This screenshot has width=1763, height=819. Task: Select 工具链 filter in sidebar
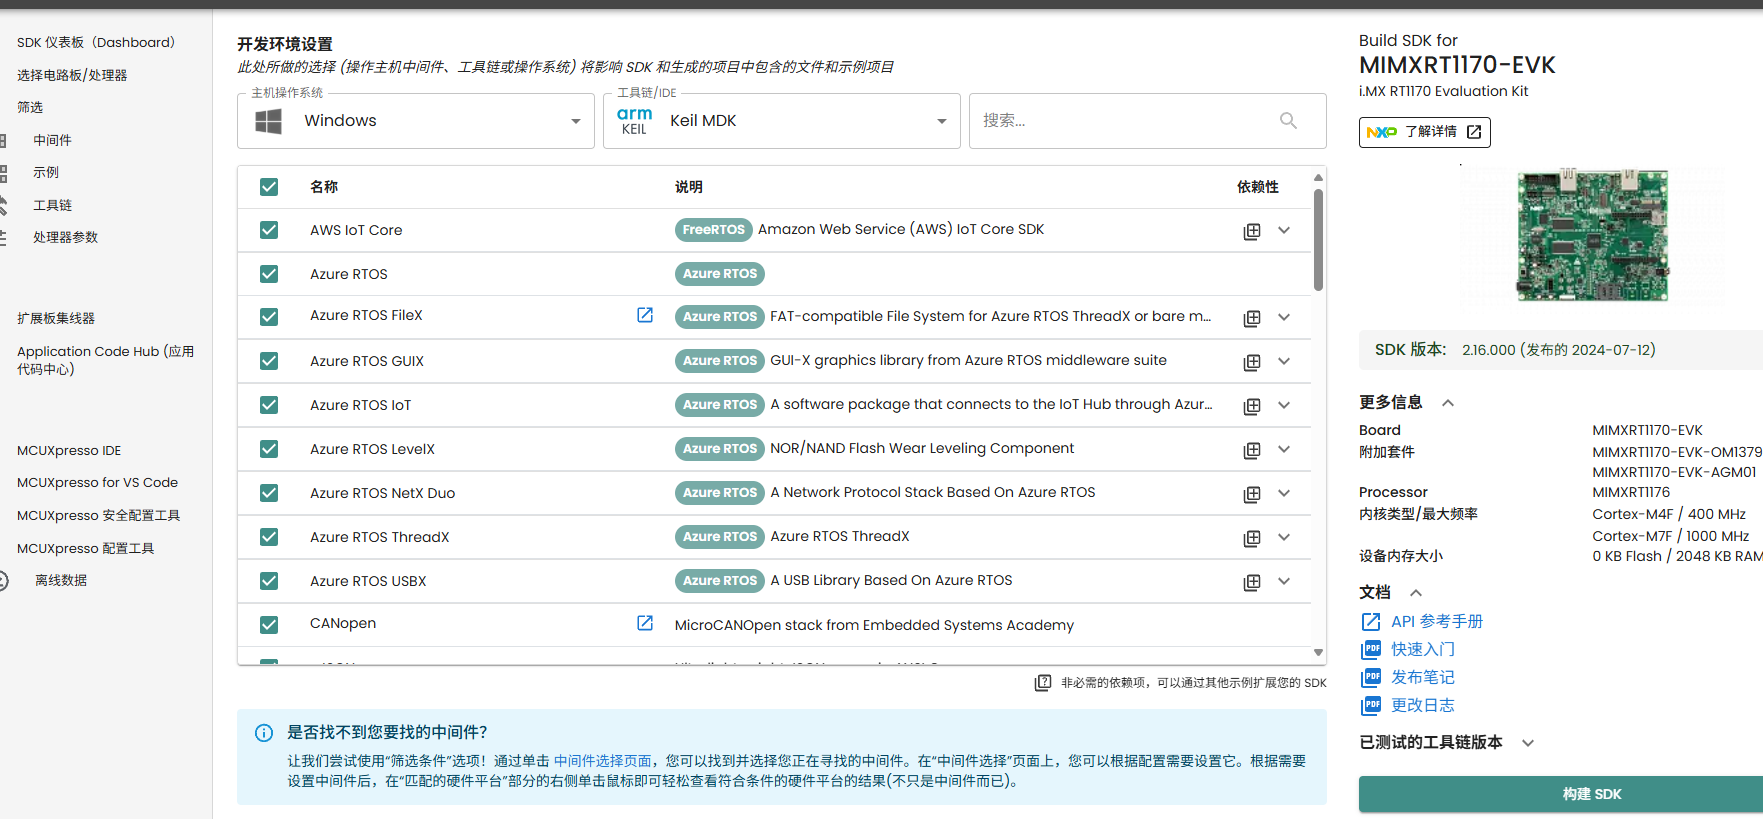click(x=52, y=206)
